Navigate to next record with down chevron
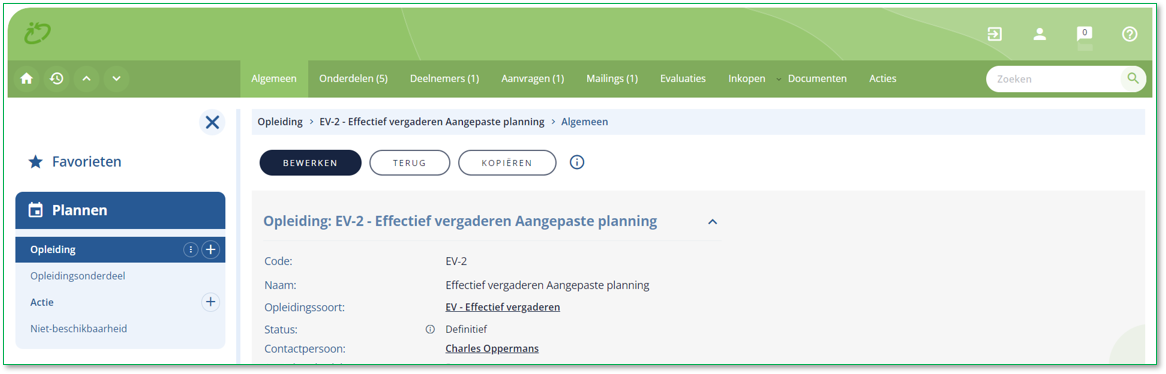1166x374 pixels. point(116,78)
